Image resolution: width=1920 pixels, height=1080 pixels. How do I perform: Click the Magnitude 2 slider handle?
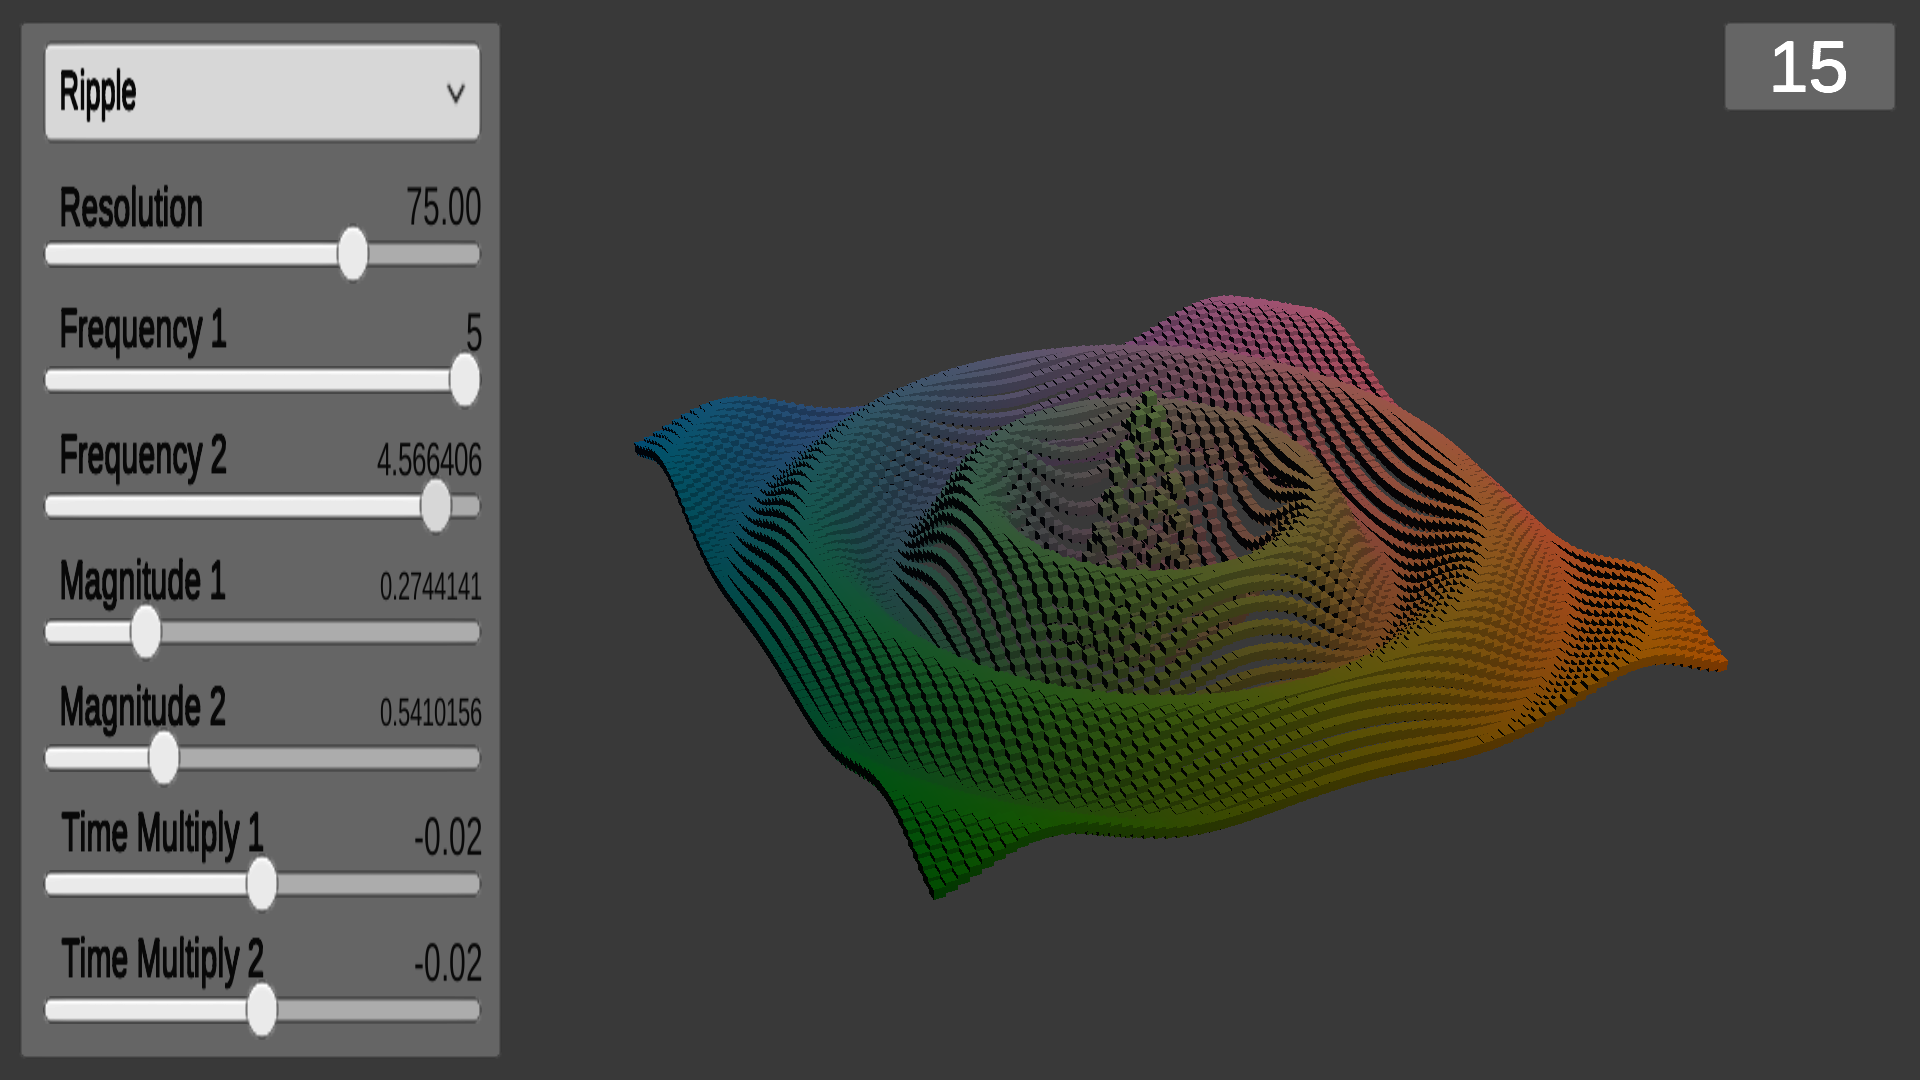point(164,759)
